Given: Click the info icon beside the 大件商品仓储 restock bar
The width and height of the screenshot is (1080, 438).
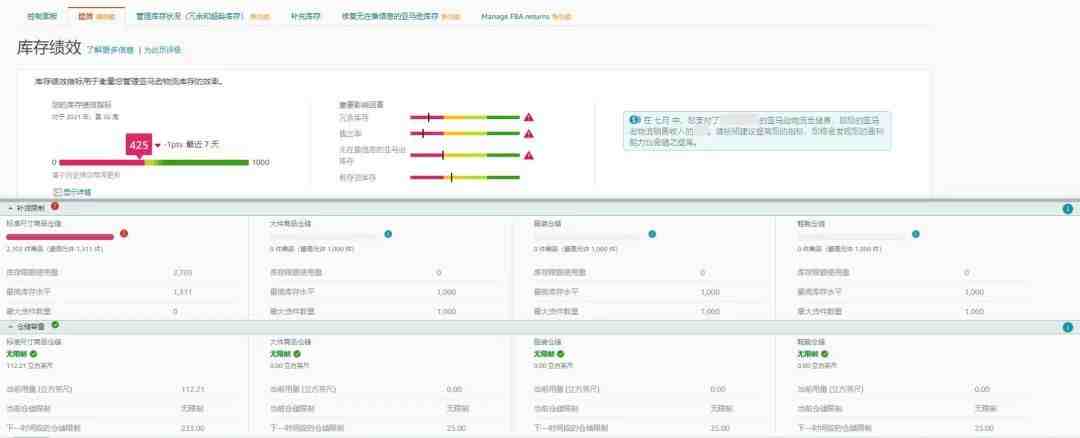Looking at the screenshot, I should point(388,234).
